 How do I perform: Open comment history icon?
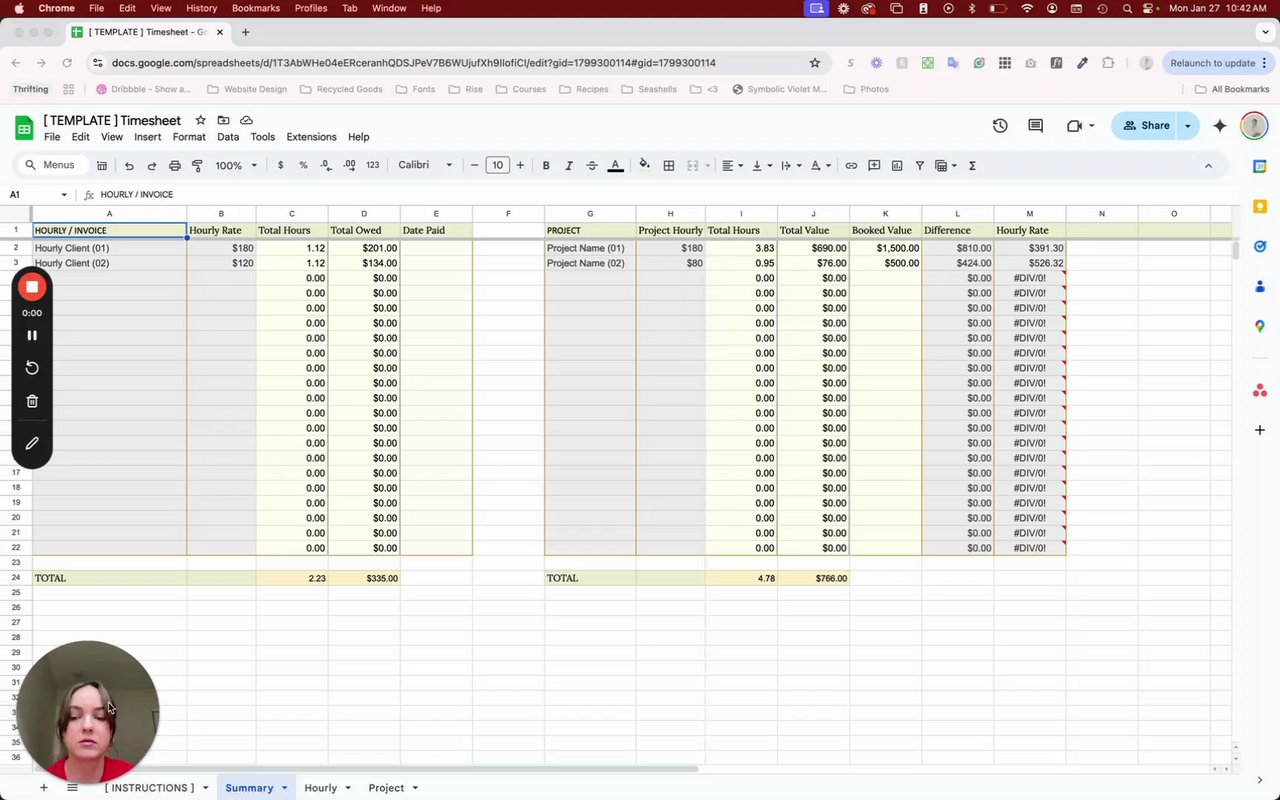[x=1036, y=126]
